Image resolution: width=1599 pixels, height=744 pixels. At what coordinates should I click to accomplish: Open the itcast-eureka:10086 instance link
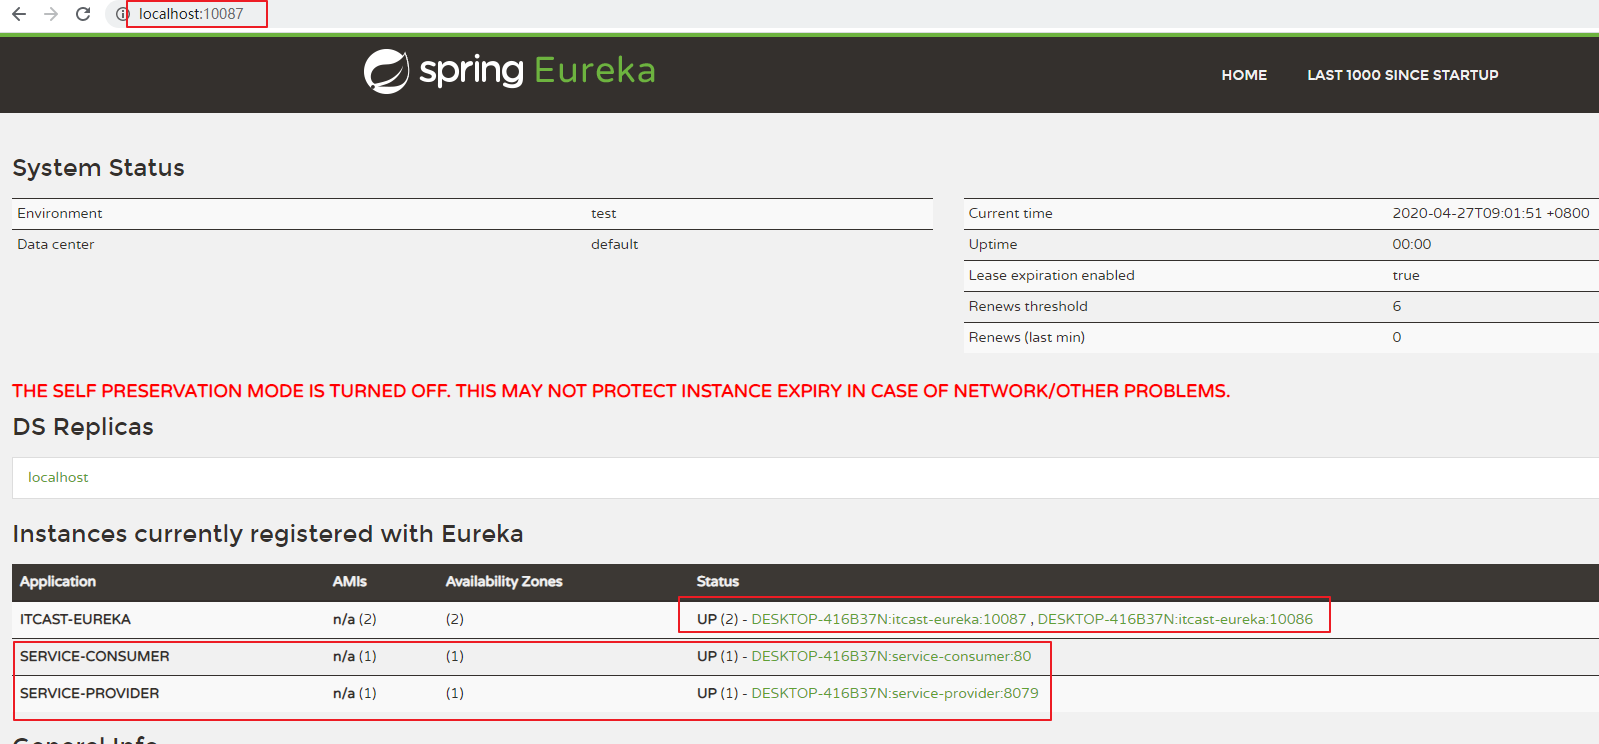(1175, 619)
